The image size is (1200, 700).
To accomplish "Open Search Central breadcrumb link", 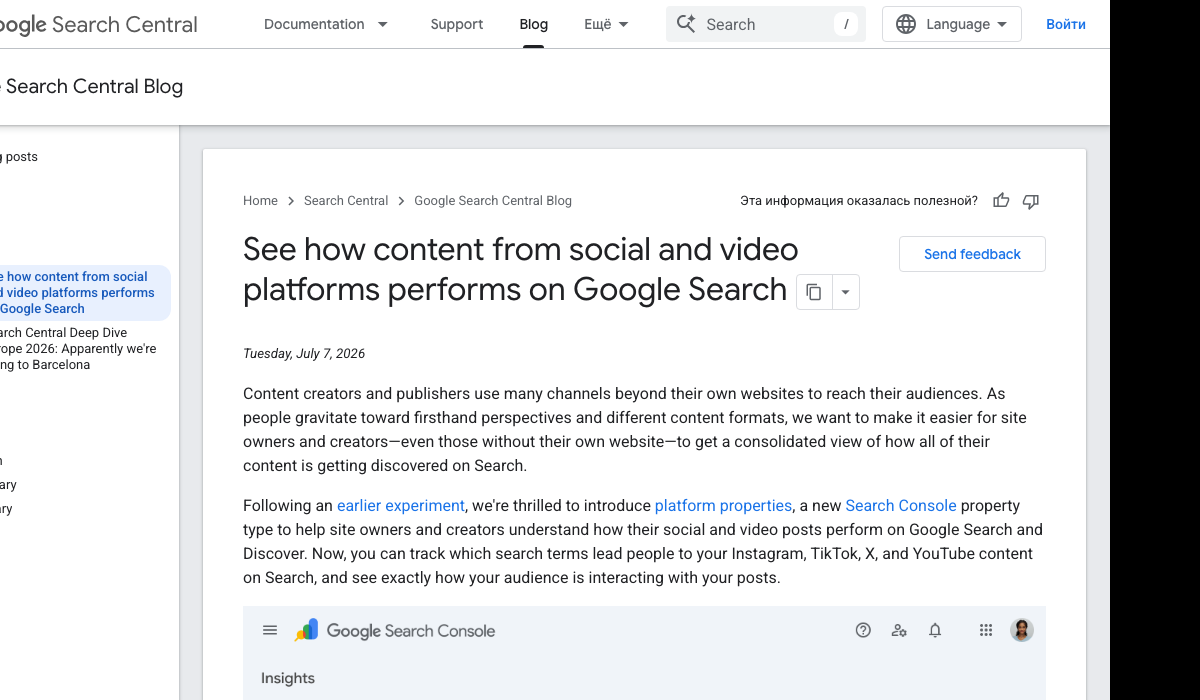I will point(346,201).
